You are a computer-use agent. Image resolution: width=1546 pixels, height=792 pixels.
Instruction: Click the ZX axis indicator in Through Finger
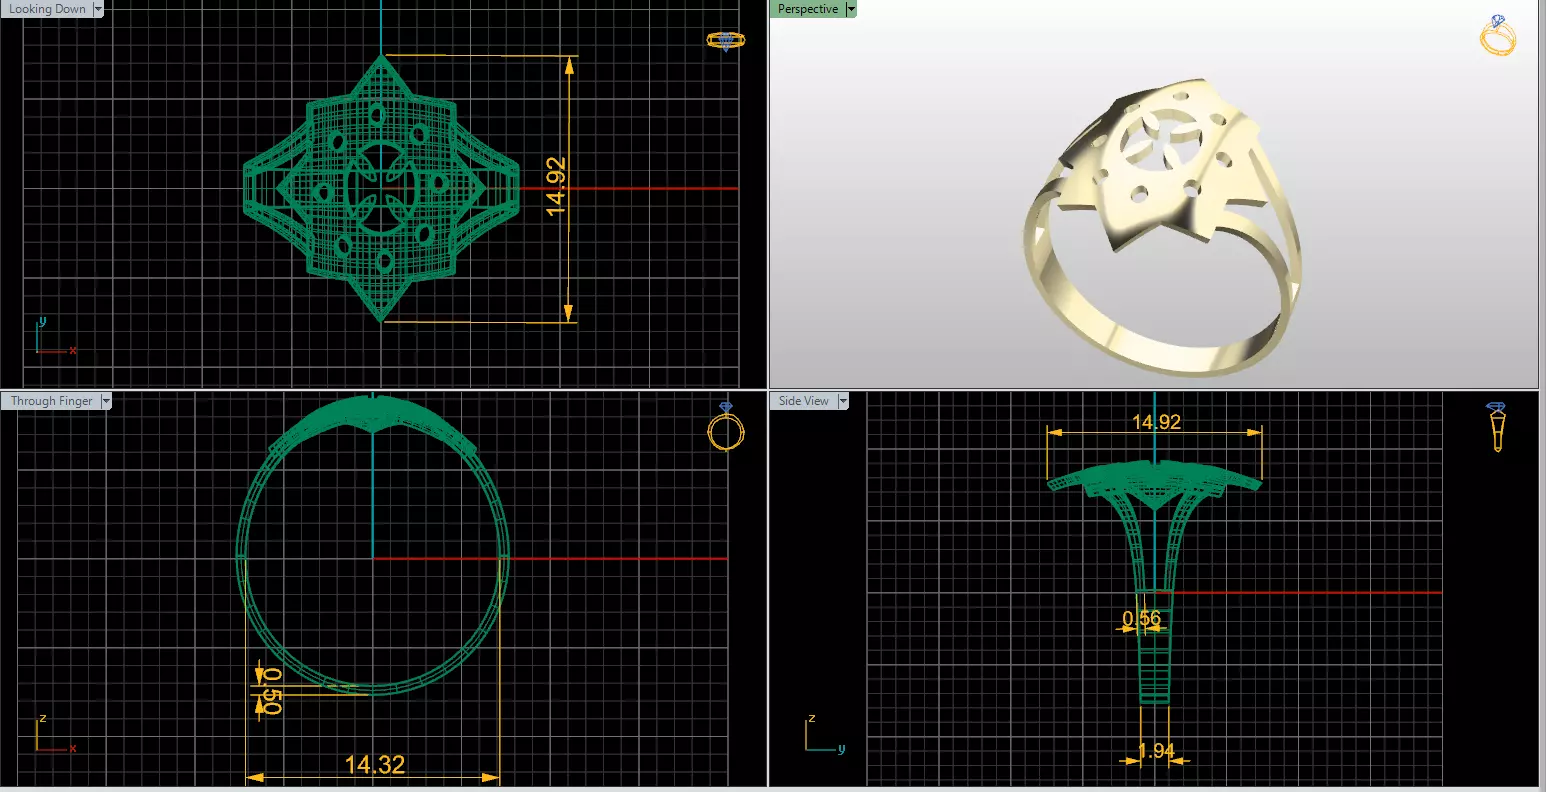(x=56, y=734)
